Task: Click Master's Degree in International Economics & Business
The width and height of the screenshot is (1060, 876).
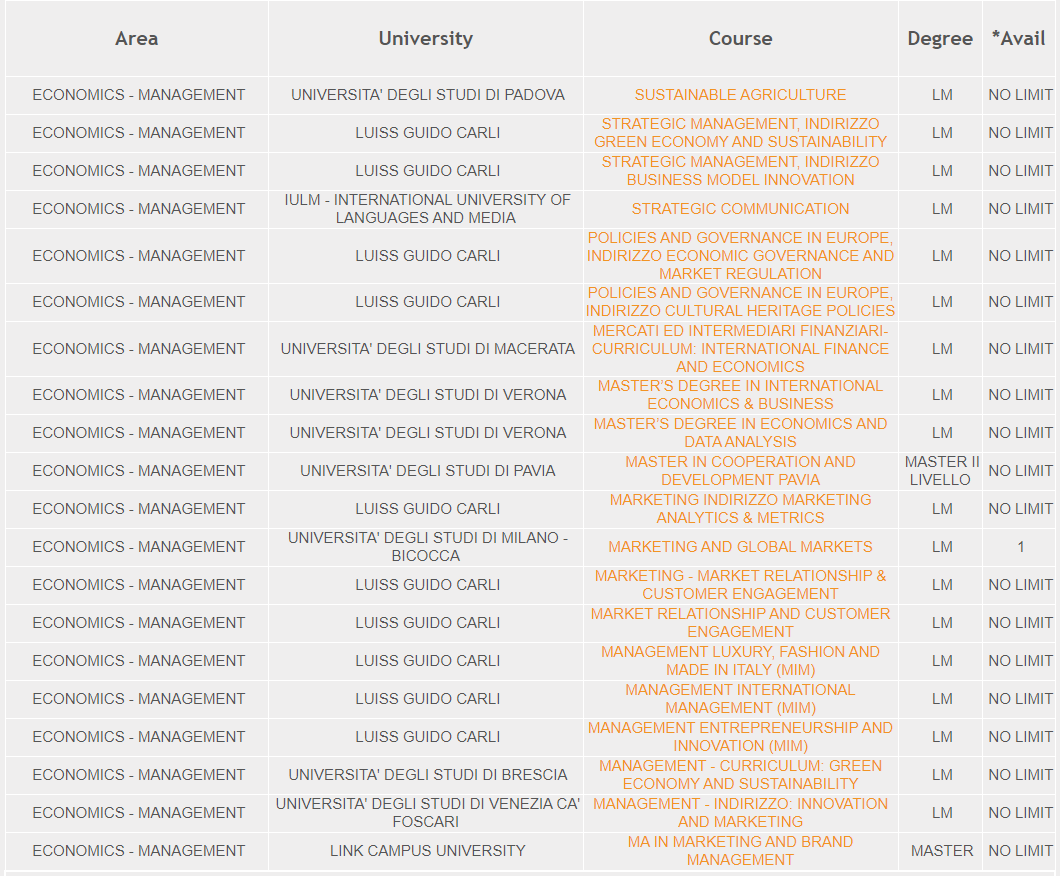Action: (x=740, y=395)
